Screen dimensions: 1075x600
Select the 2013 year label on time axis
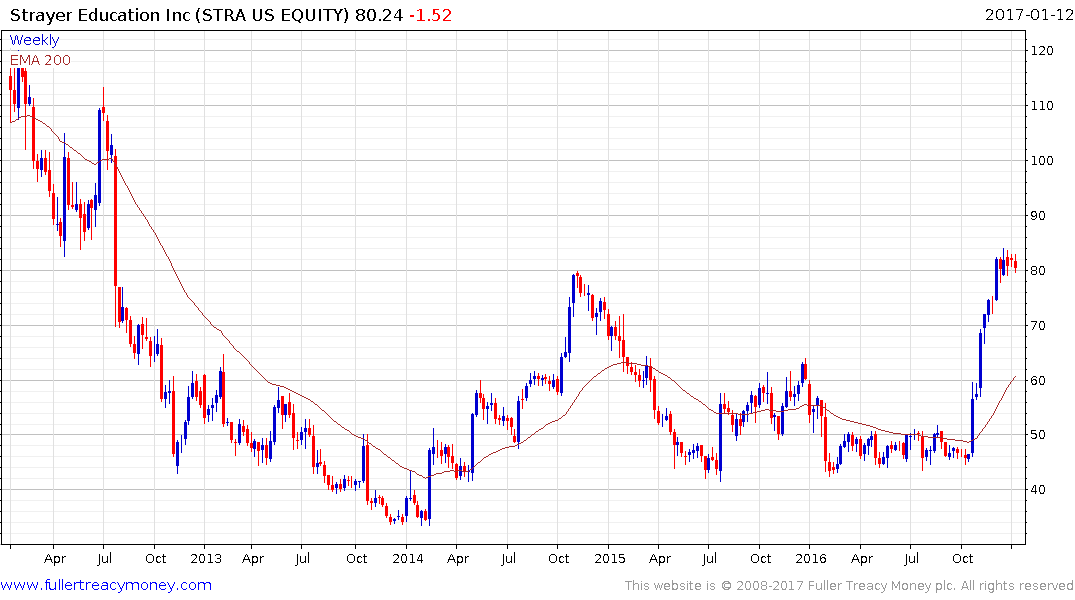pyautogui.click(x=206, y=558)
